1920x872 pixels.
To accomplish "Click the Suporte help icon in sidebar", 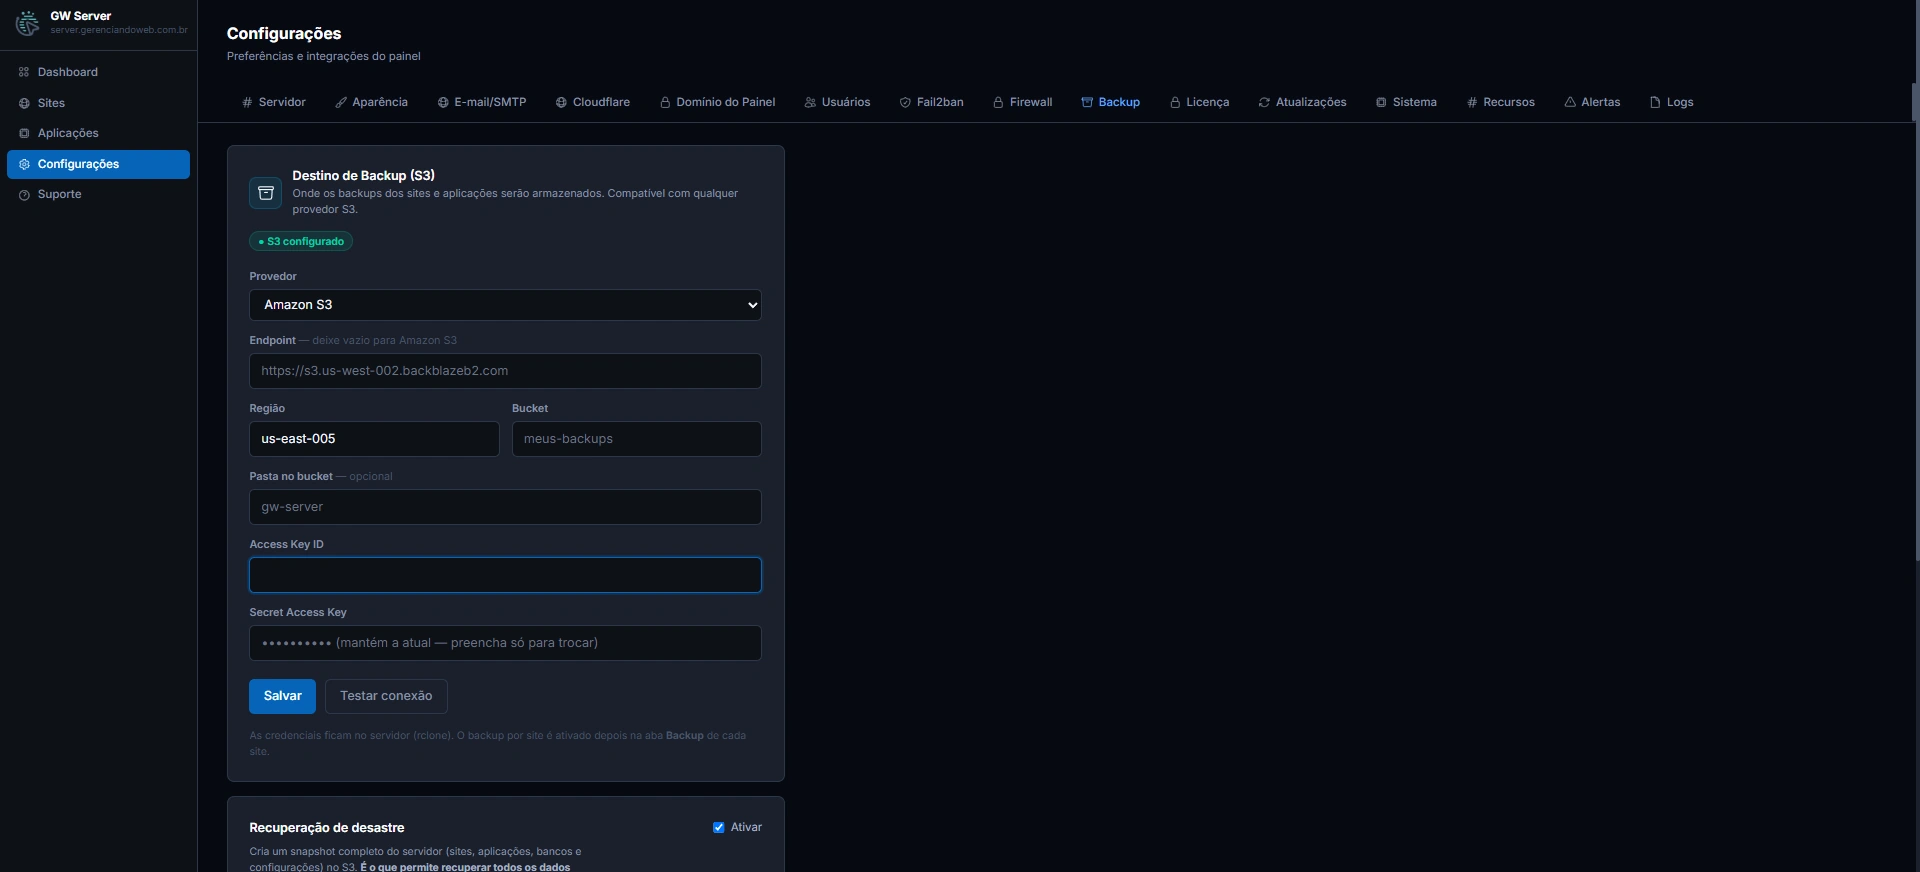I will 24,195.
